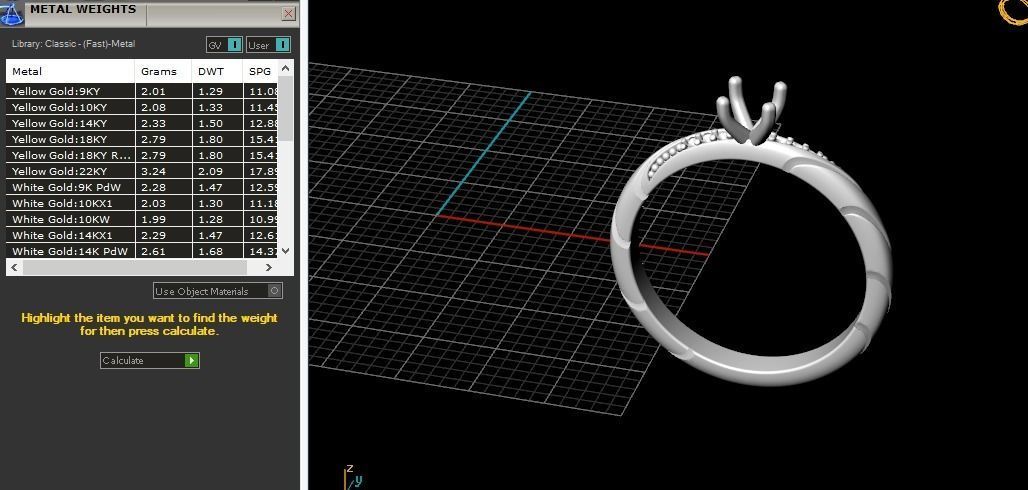Select the White Gold:14KX1 row
The height and width of the screenshot is (490, 1028).
142,235
